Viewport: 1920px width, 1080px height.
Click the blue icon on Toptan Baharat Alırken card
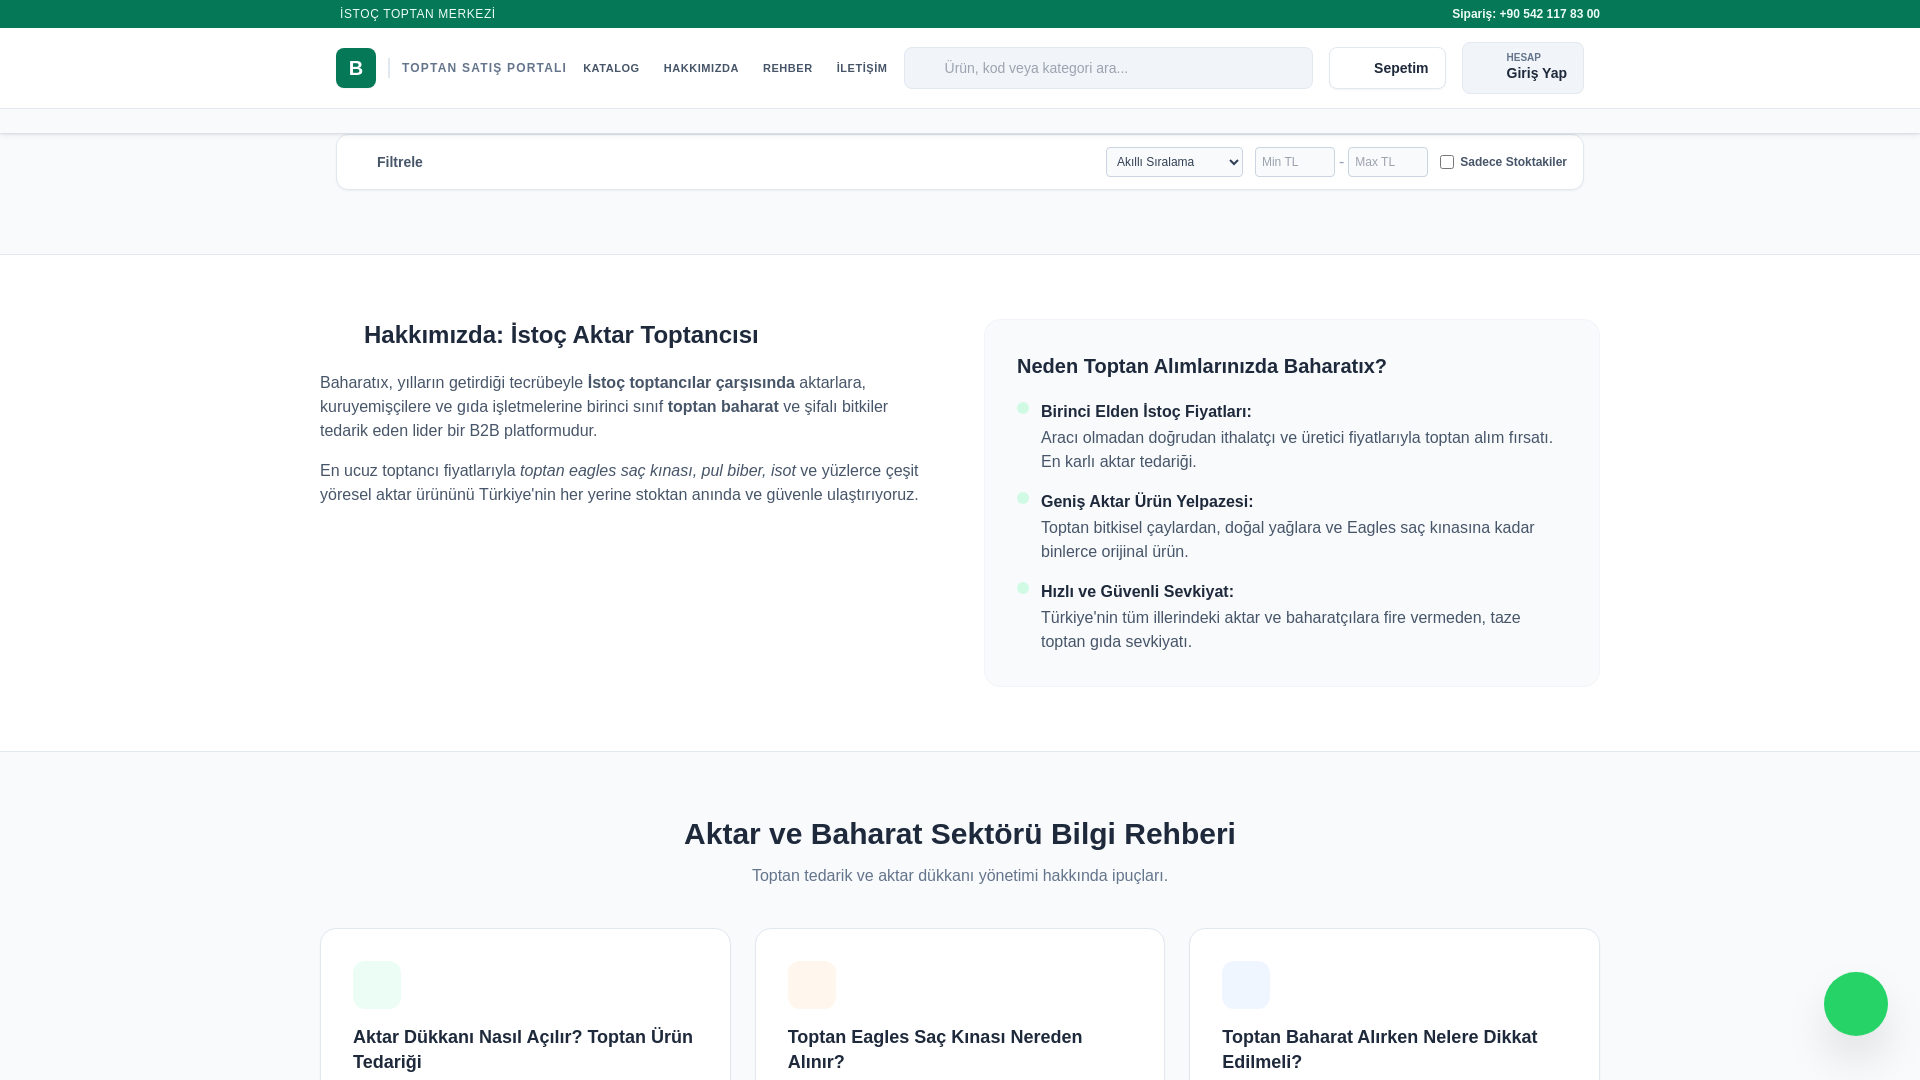click(1246, 985)
